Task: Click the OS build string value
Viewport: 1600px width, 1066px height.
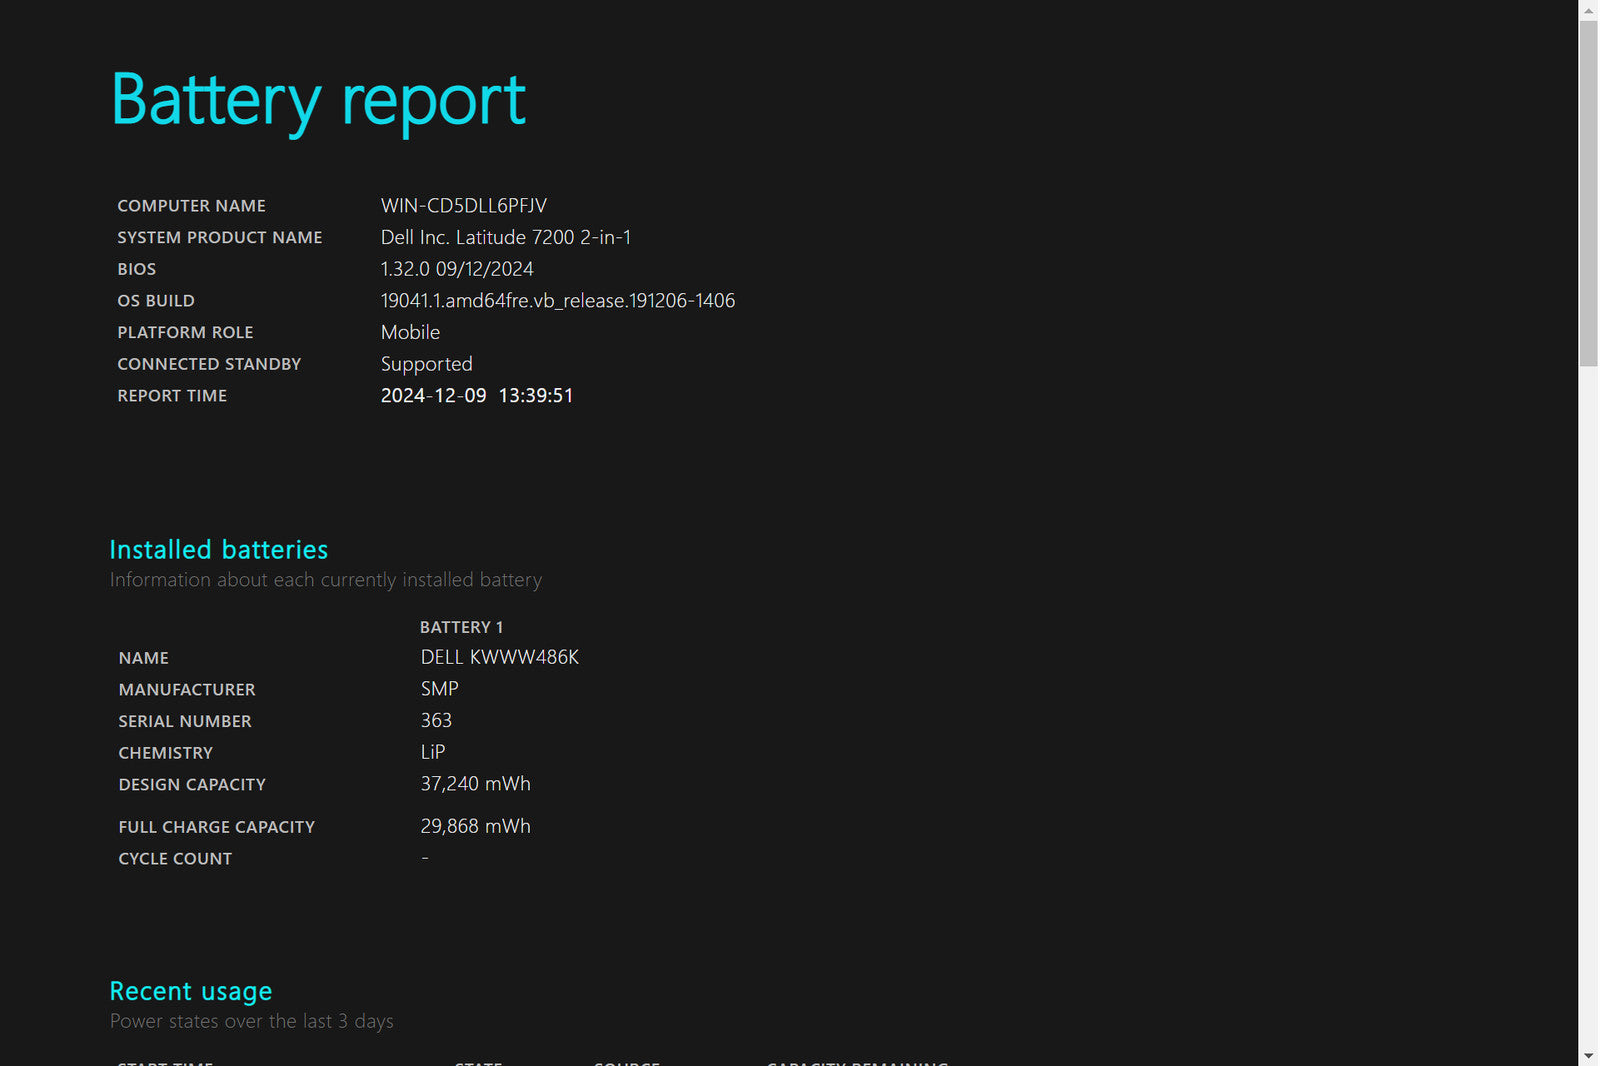Action: click(557, 301)
